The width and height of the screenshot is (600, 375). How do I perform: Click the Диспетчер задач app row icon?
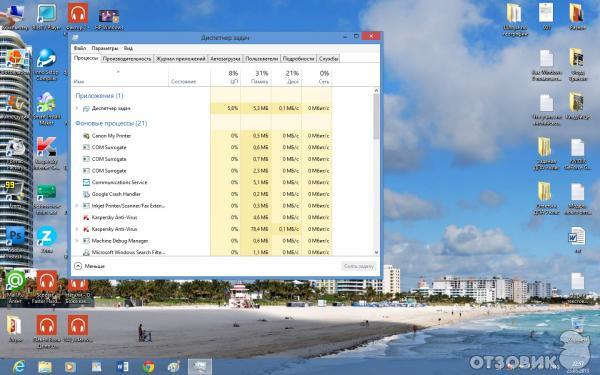click(x=86, y=108)
